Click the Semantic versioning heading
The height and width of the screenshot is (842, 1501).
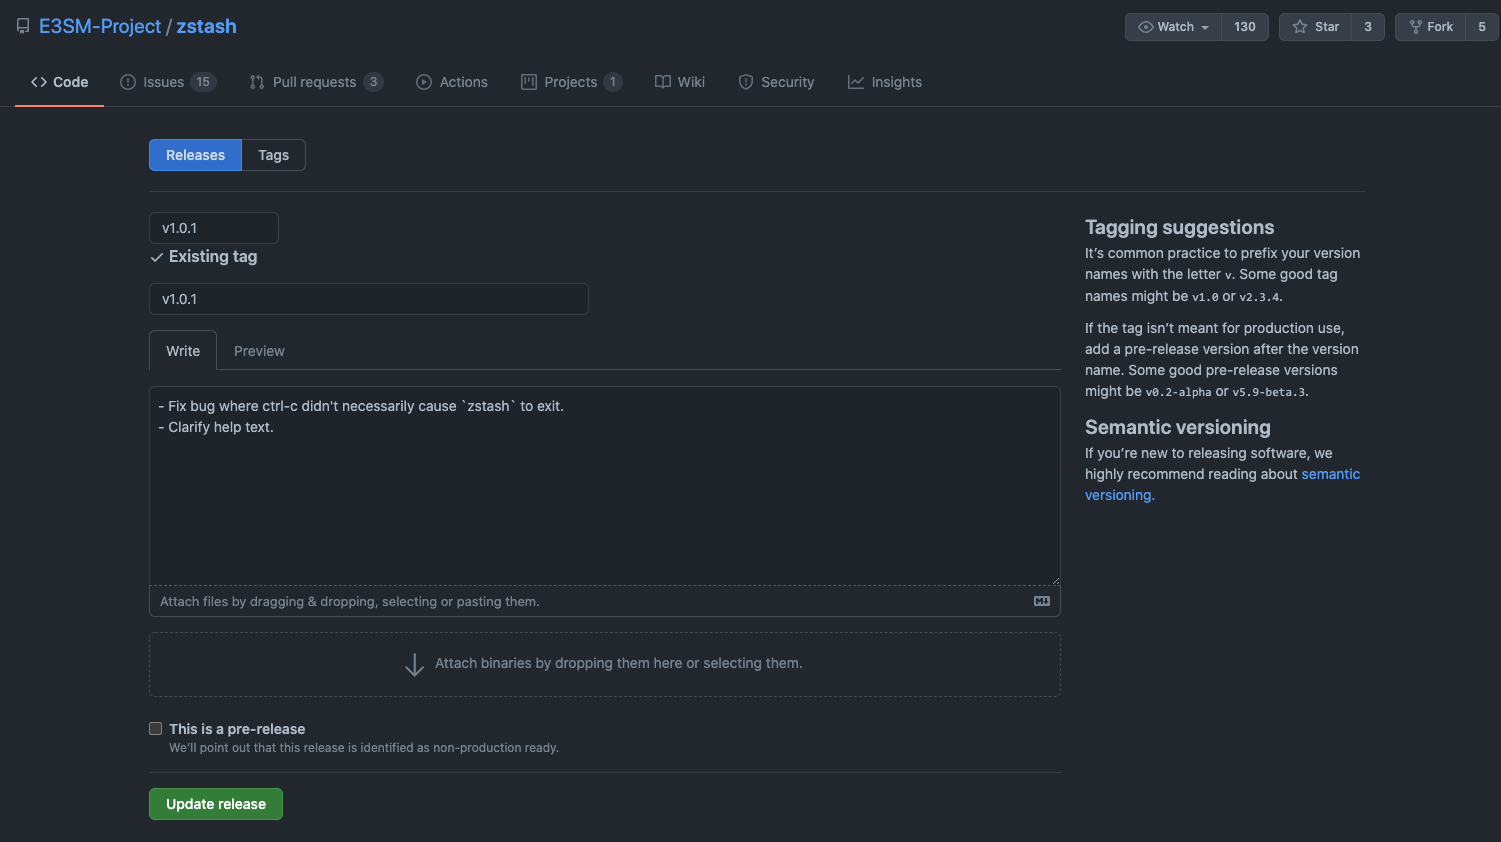[x=1178, y=427]
